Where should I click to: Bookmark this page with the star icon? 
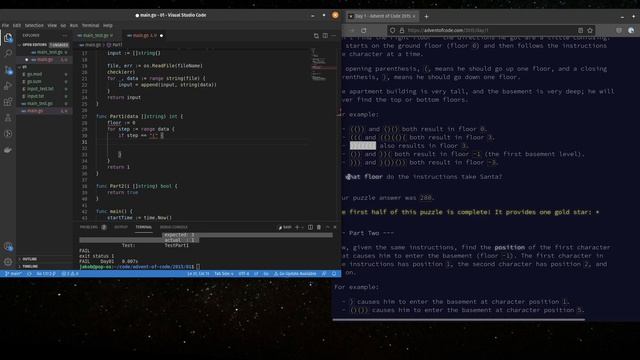pos(590,30)
